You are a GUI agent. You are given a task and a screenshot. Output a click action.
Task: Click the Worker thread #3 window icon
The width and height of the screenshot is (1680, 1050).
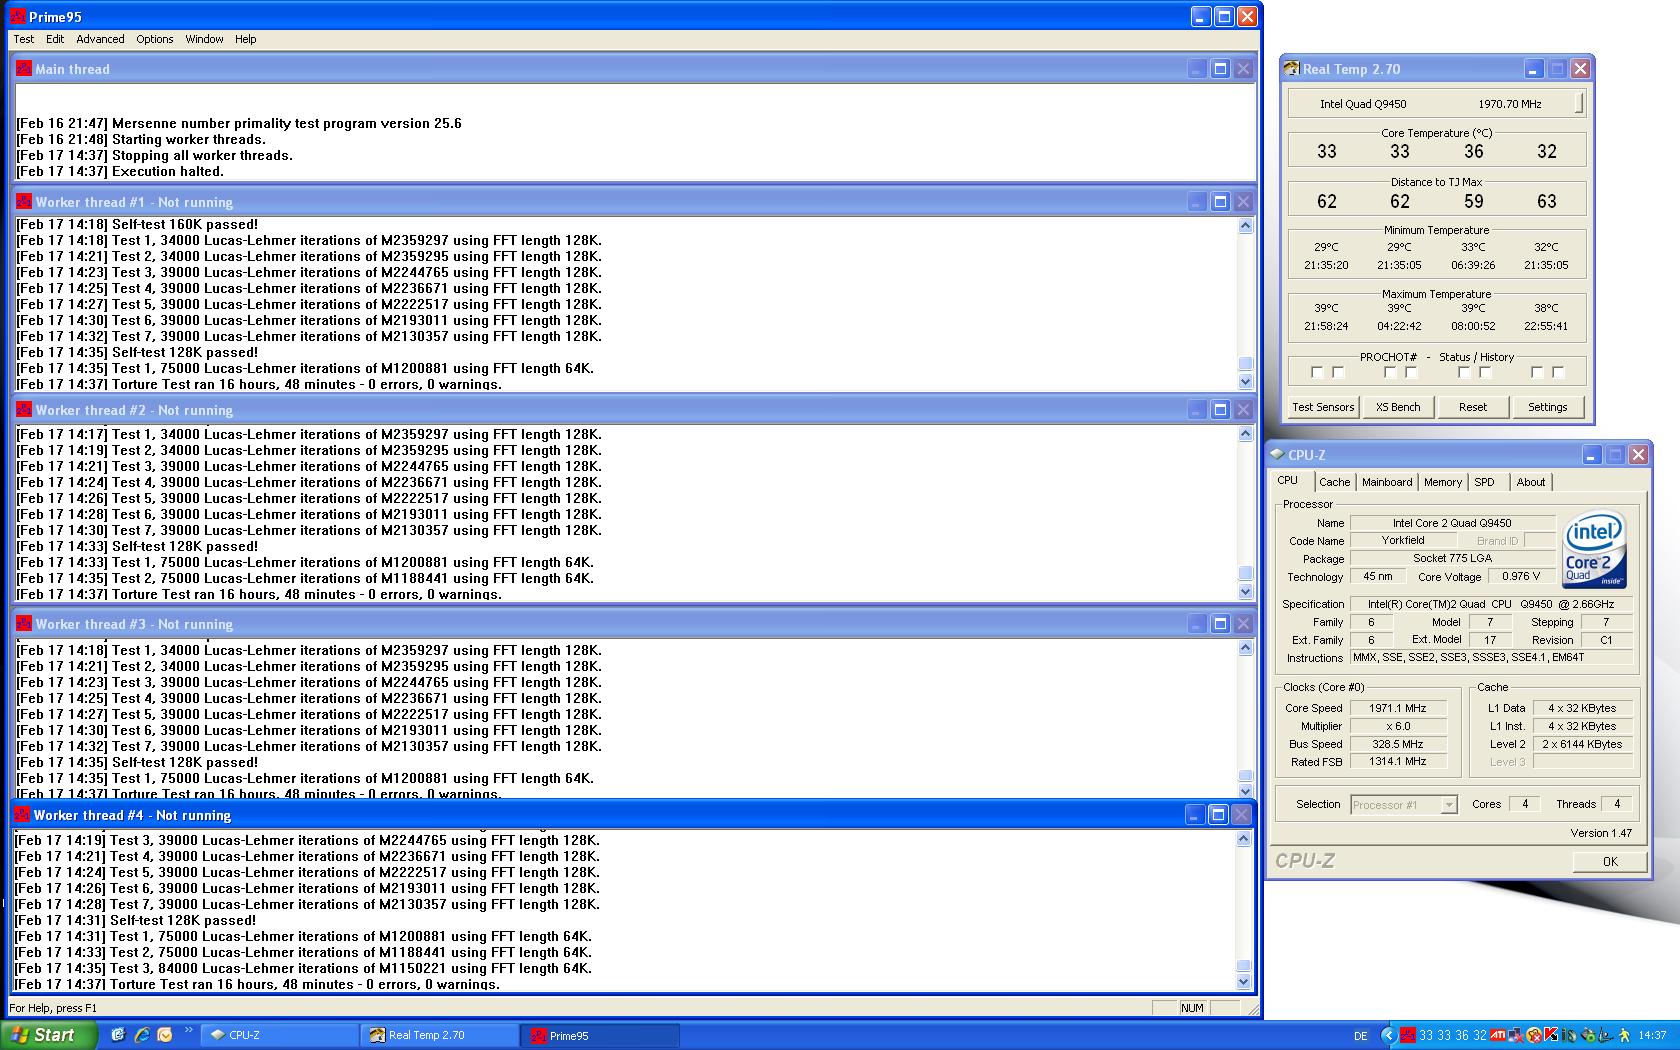(24, 623)
